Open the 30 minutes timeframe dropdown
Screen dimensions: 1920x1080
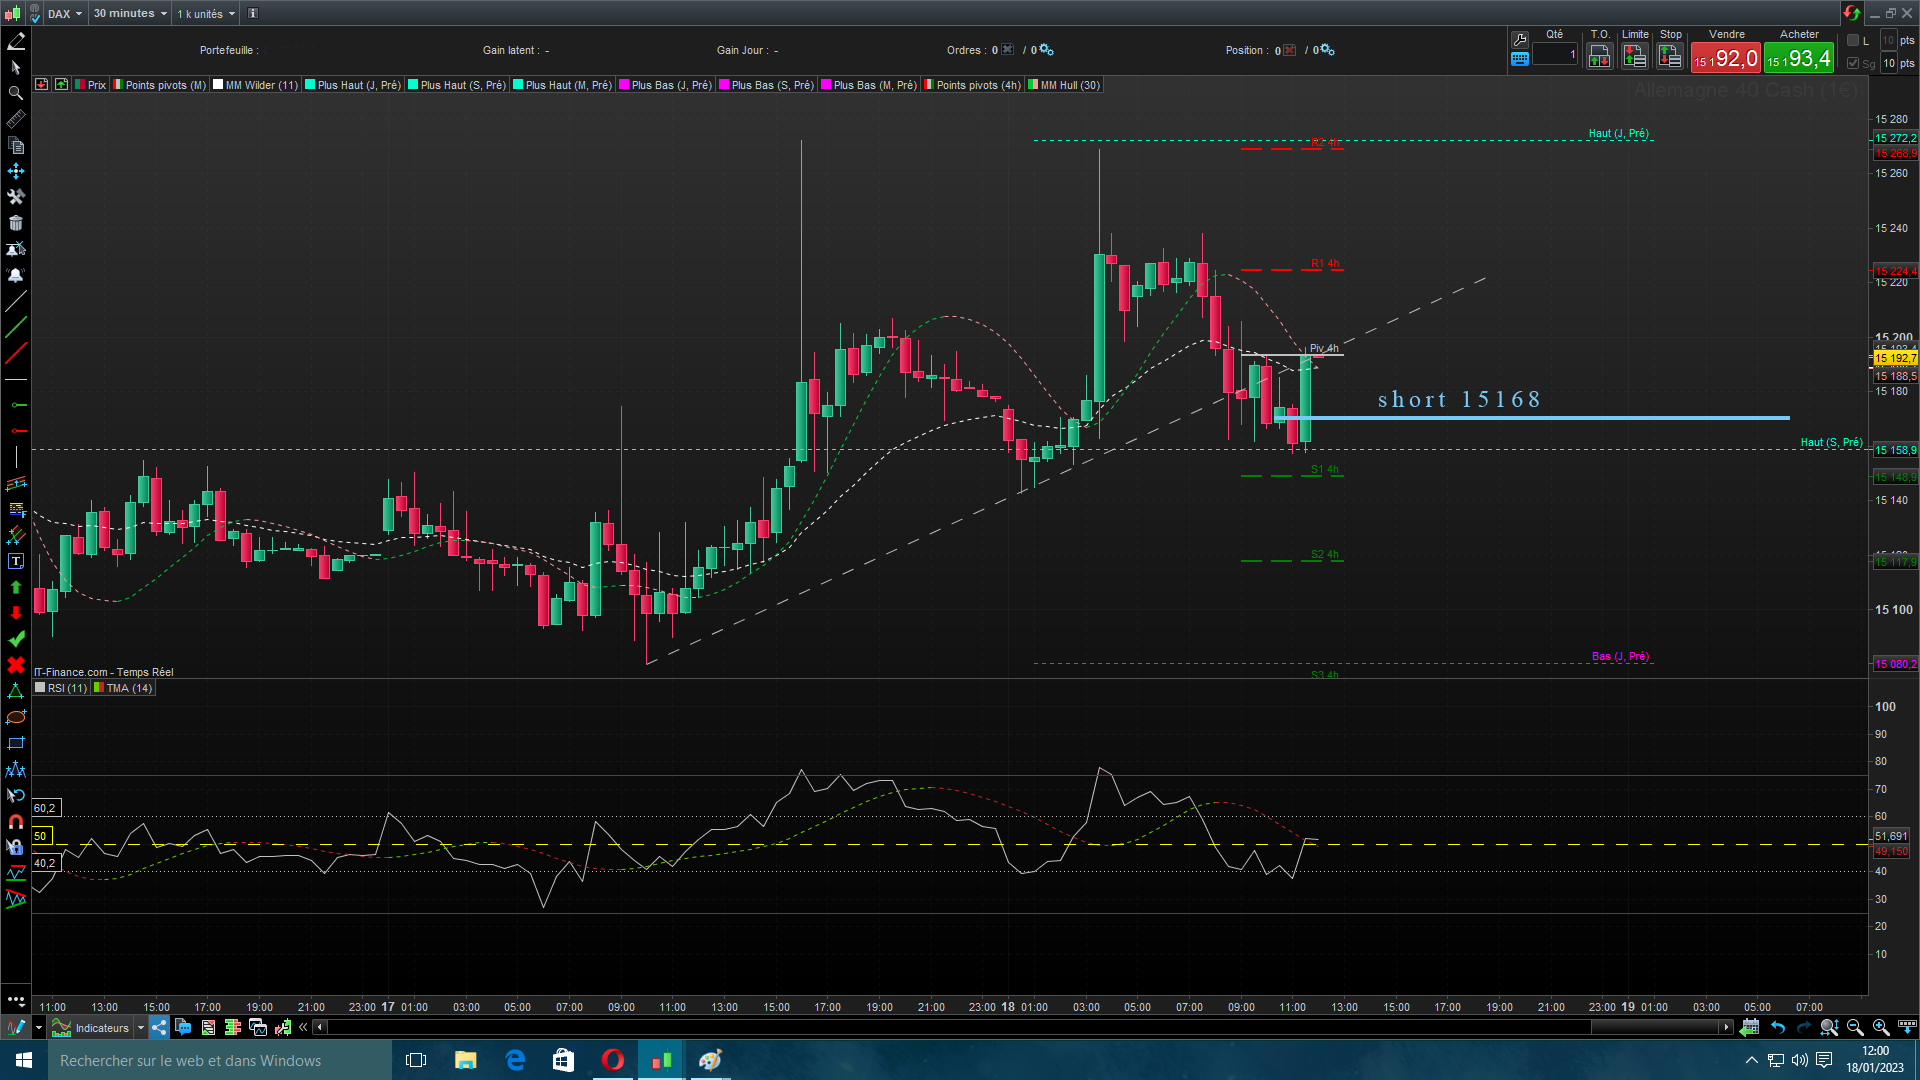pos(130,13)
